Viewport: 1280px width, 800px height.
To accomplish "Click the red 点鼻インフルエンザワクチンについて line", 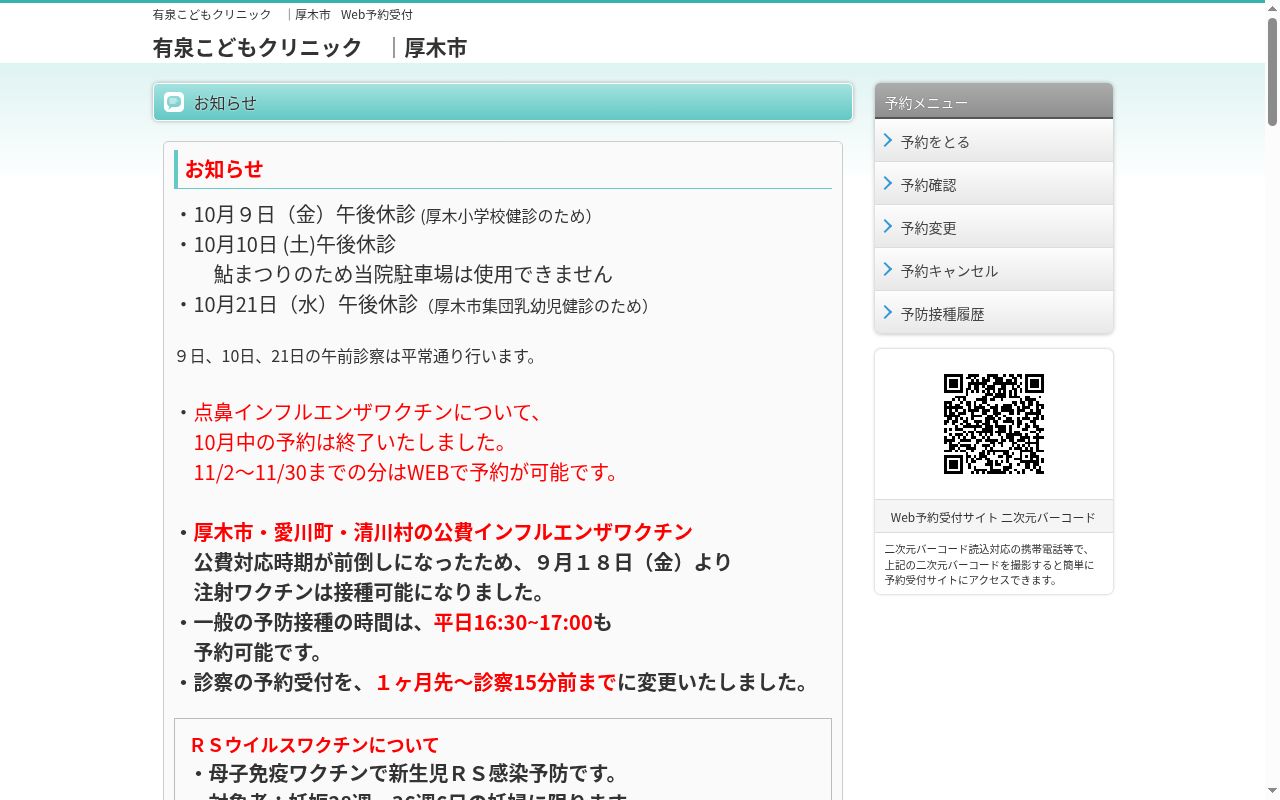I will [x=368, y=412].
